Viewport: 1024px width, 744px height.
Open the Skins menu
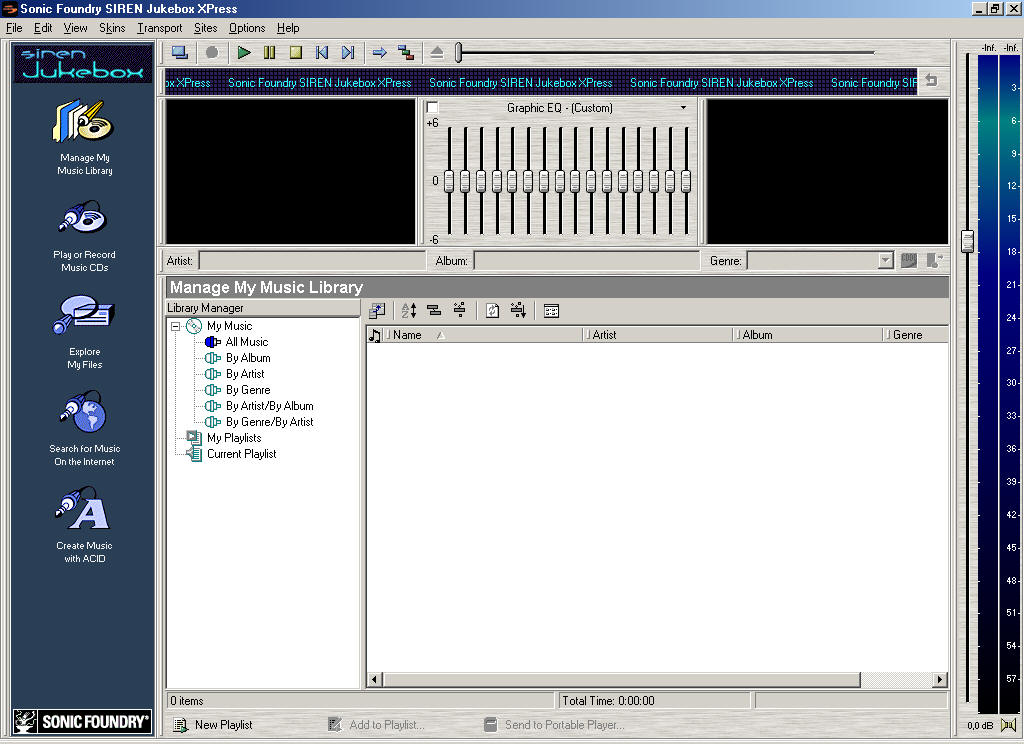pyautogui.click(x=112, y=28)
